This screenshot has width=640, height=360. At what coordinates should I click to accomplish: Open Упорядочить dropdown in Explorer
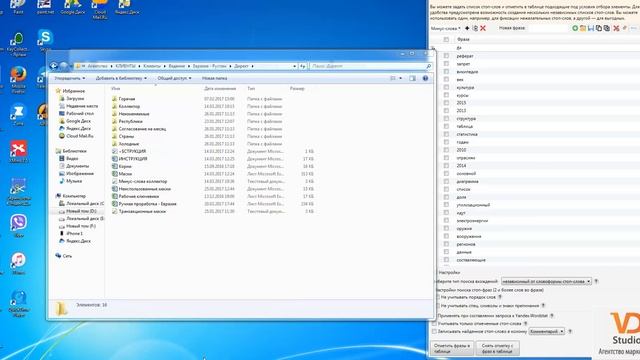(x=70, y=78)
